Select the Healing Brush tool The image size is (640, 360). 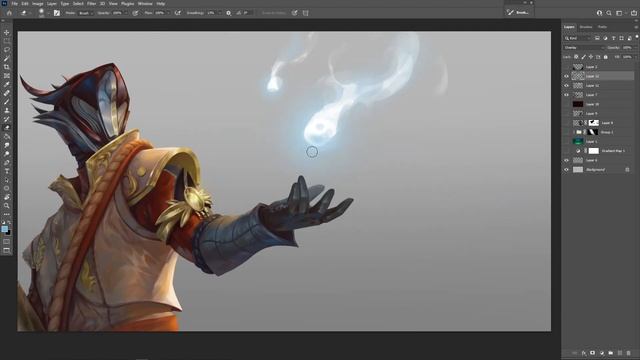coord(7,93)
